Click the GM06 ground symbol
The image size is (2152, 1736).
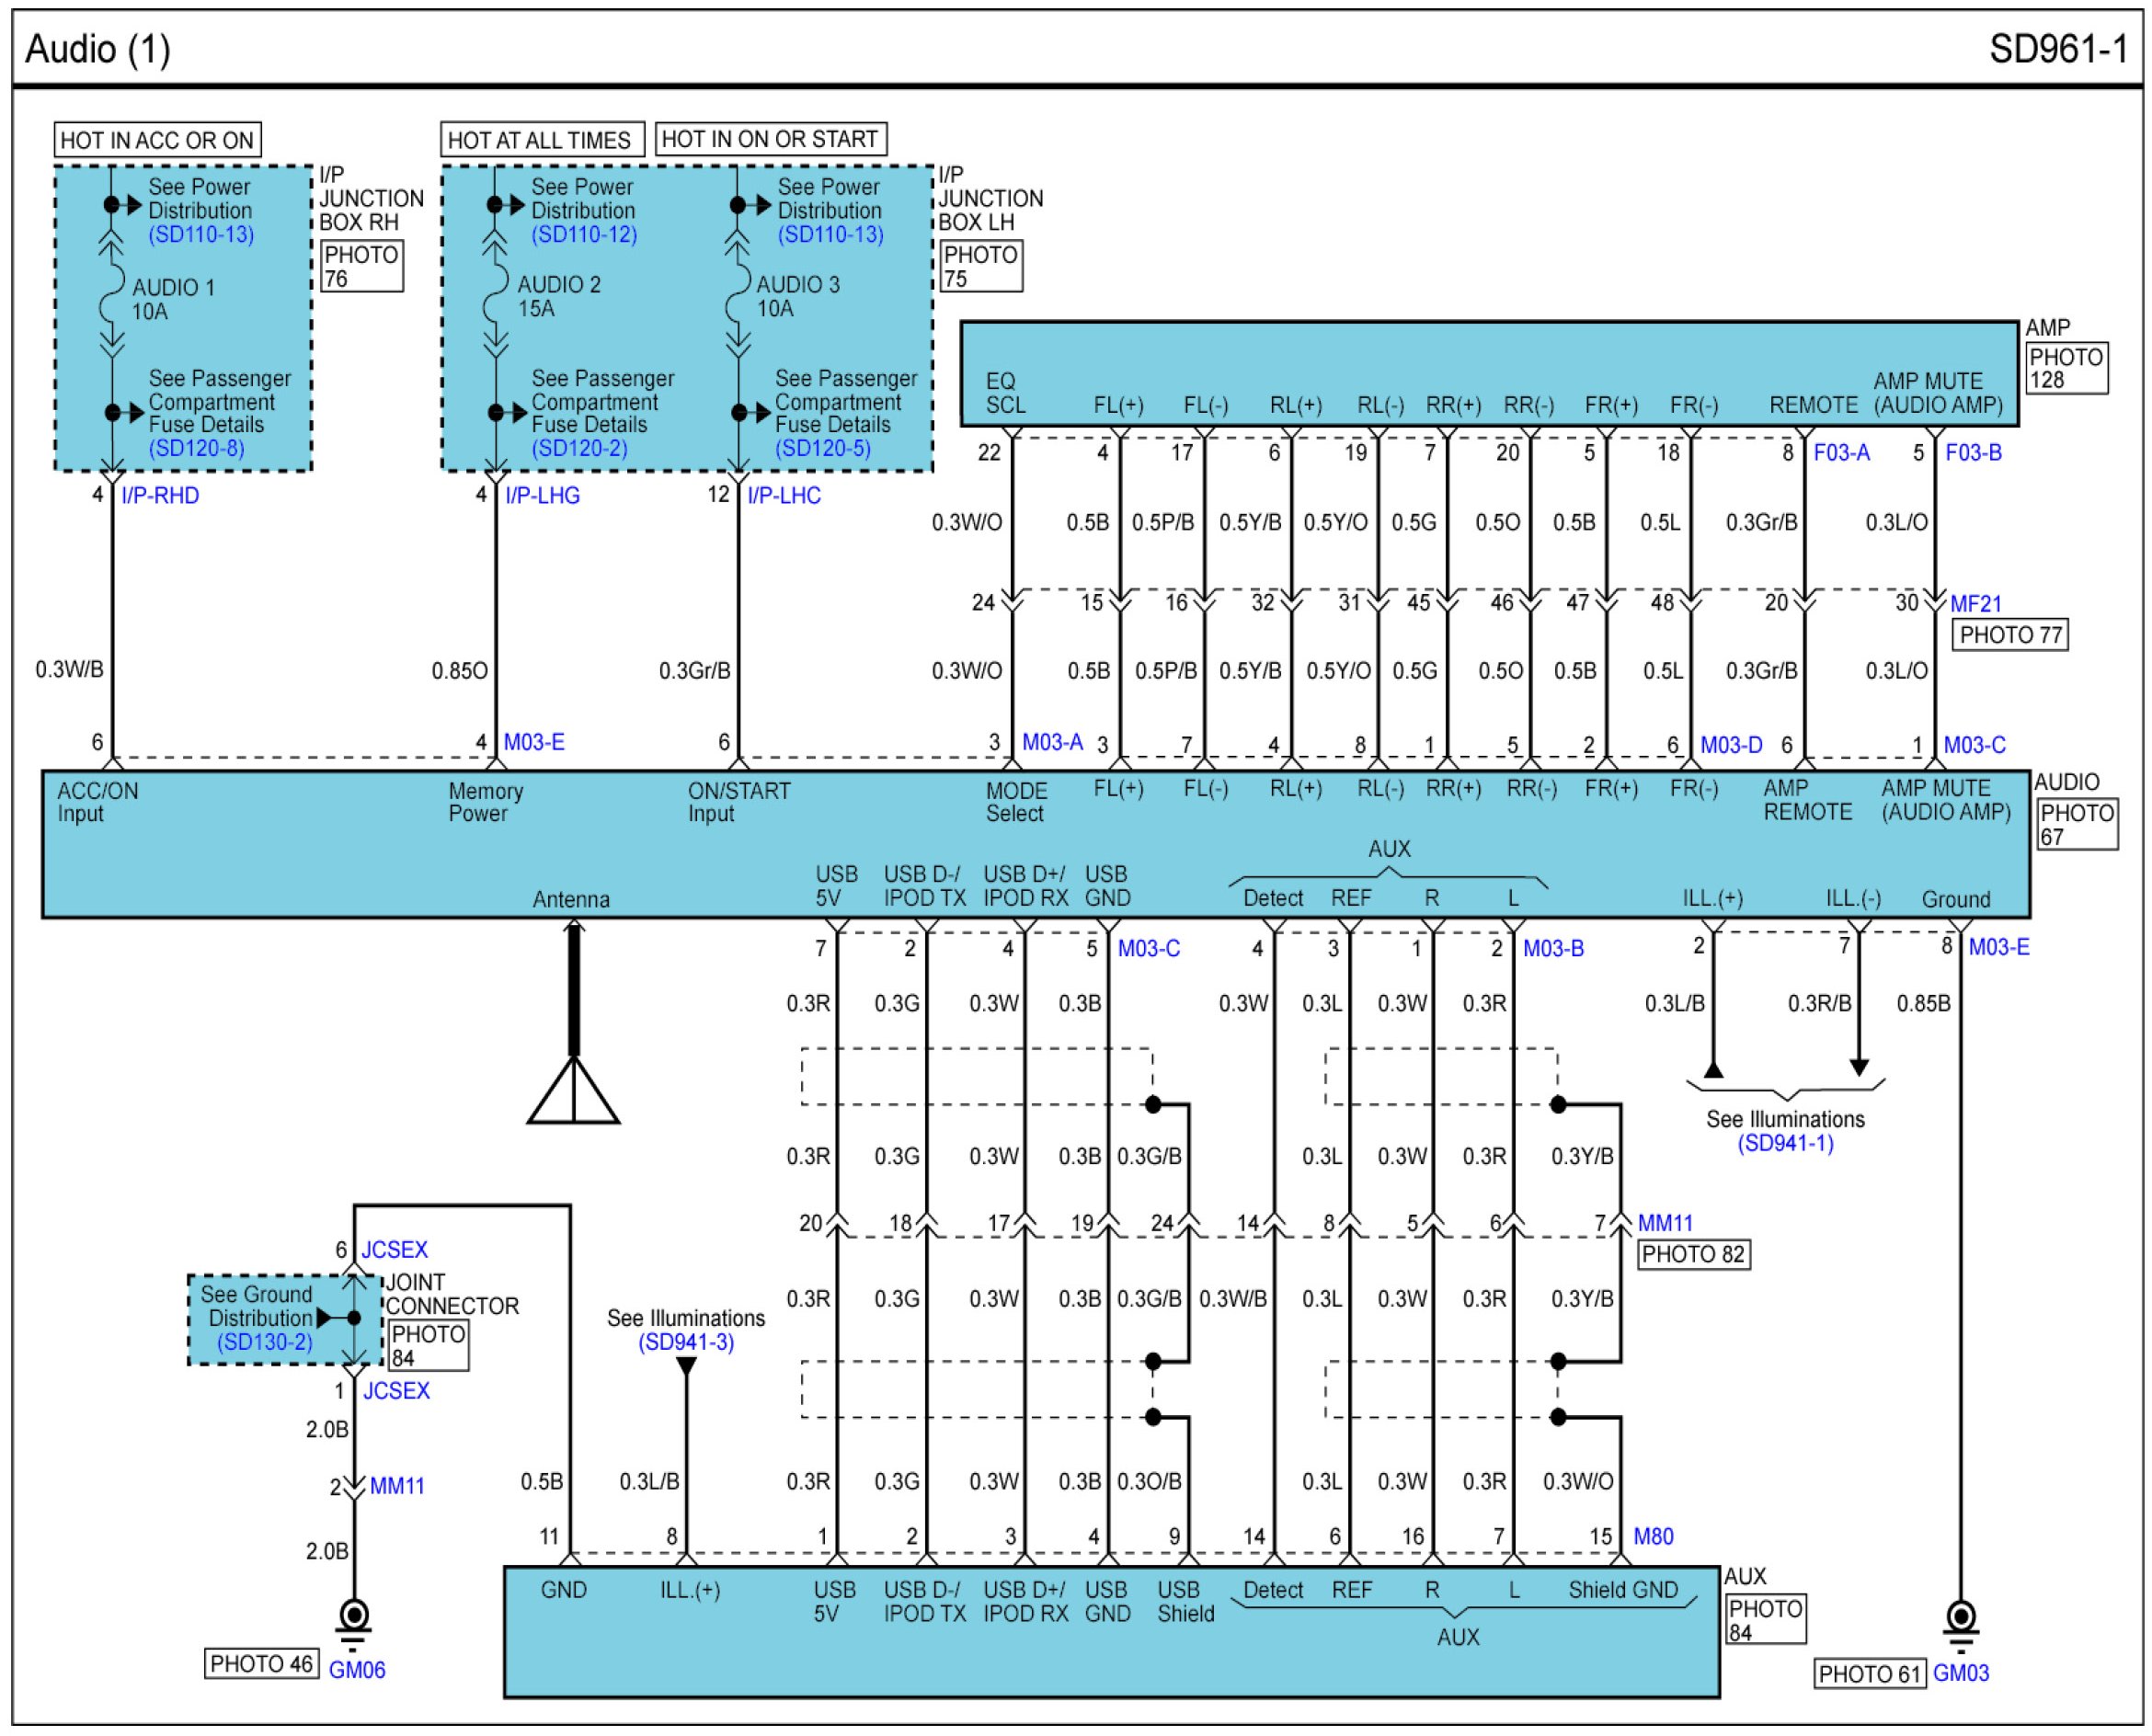(x=353, y=1618)
